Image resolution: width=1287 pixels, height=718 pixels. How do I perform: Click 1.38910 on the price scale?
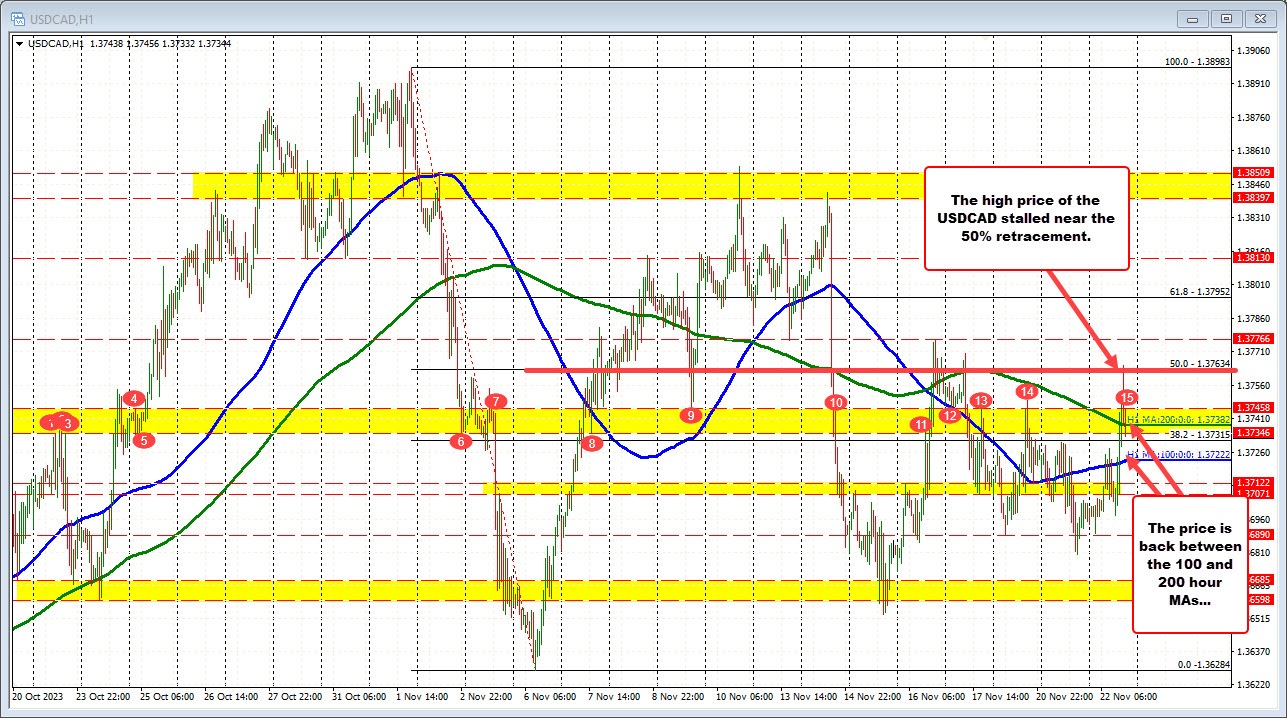point(1255,84)
